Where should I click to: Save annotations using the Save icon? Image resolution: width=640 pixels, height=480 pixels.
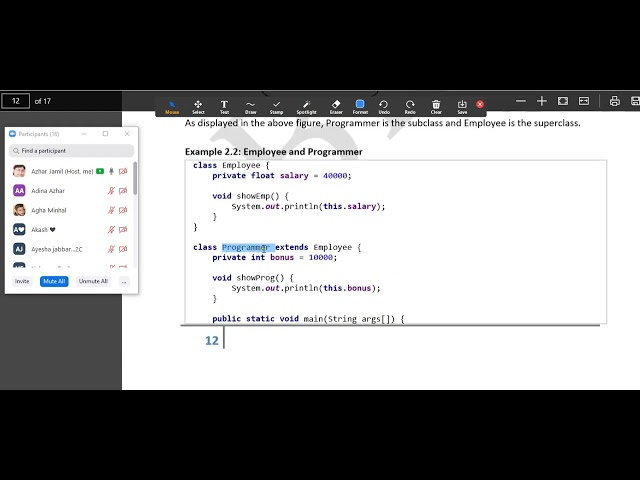pyautogui.click(x=462, y=105)
